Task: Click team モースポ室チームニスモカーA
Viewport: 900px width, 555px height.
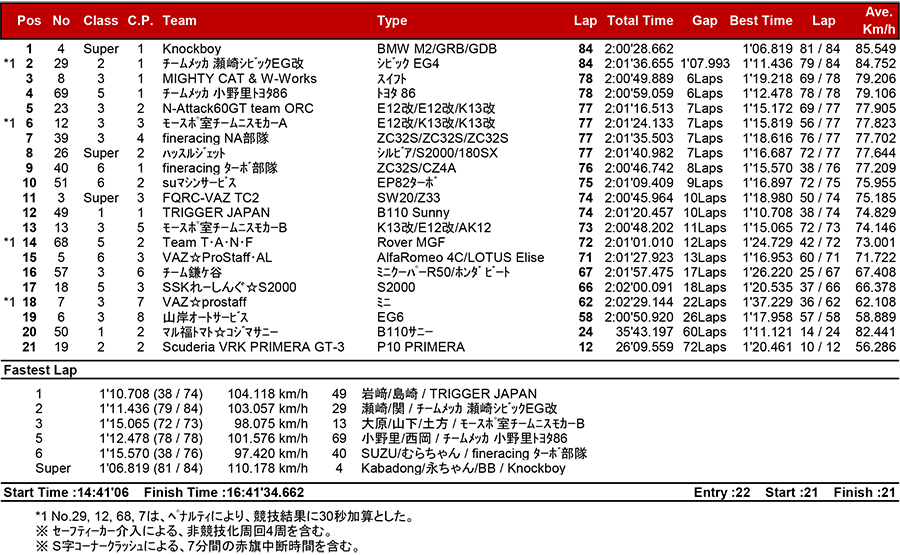Action: 224,123
